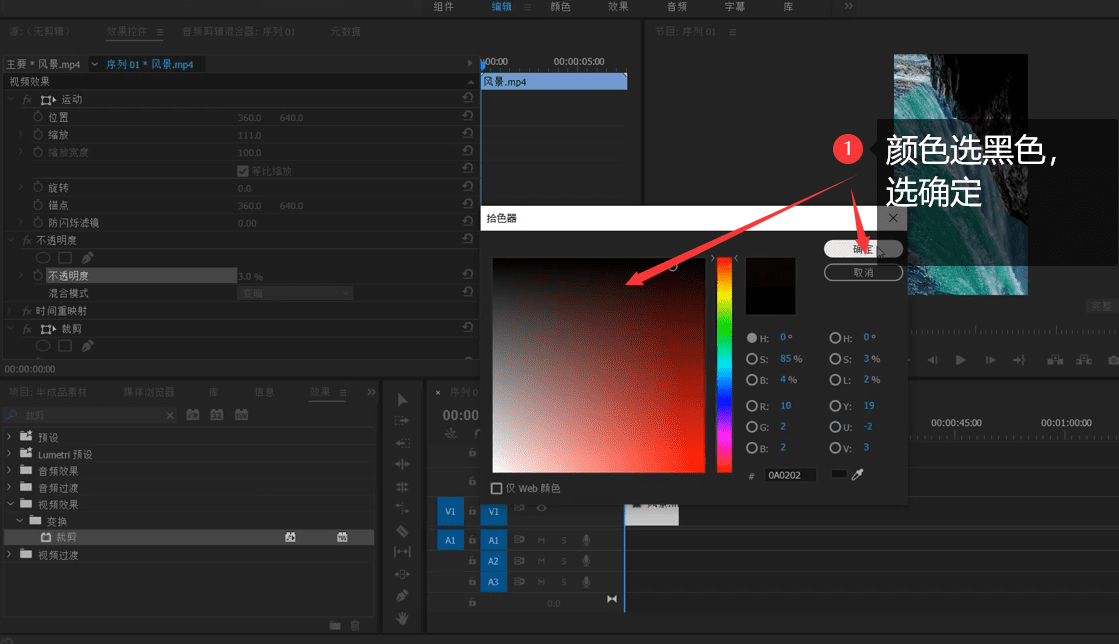Screen dimensions: 1119x644
Task: Open the 主要 * 风景.mp4 clip dropdown
Action: 94,64
